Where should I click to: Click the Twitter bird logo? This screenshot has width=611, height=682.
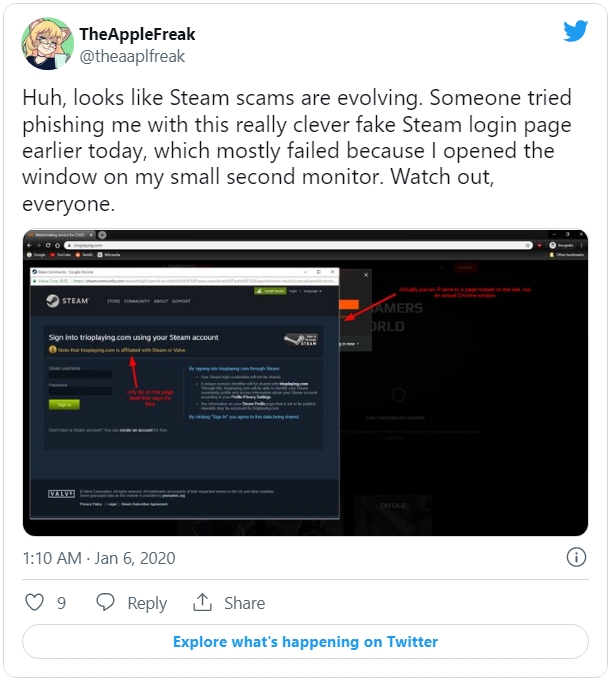click(x=575, y=31)
